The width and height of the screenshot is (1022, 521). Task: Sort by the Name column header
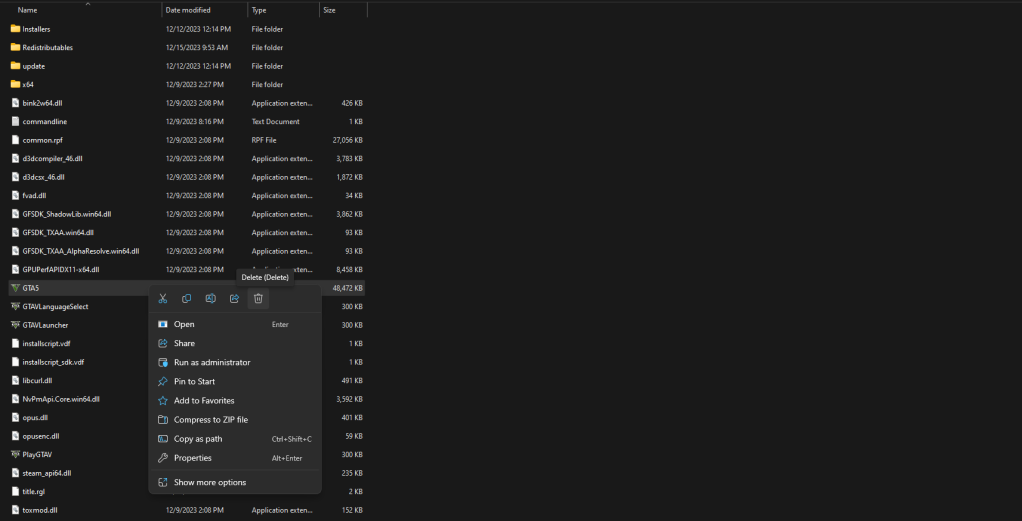(x=28, y=10)
